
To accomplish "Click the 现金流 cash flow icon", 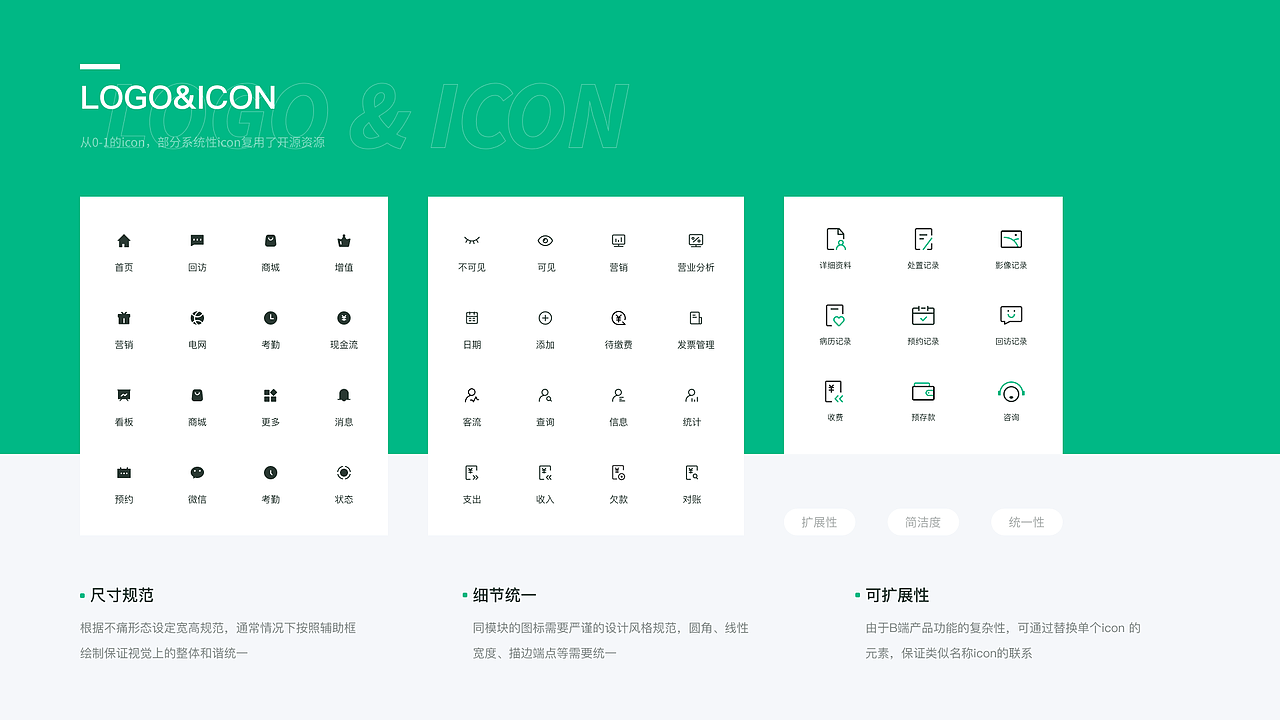I will click(x=344, y=317).
